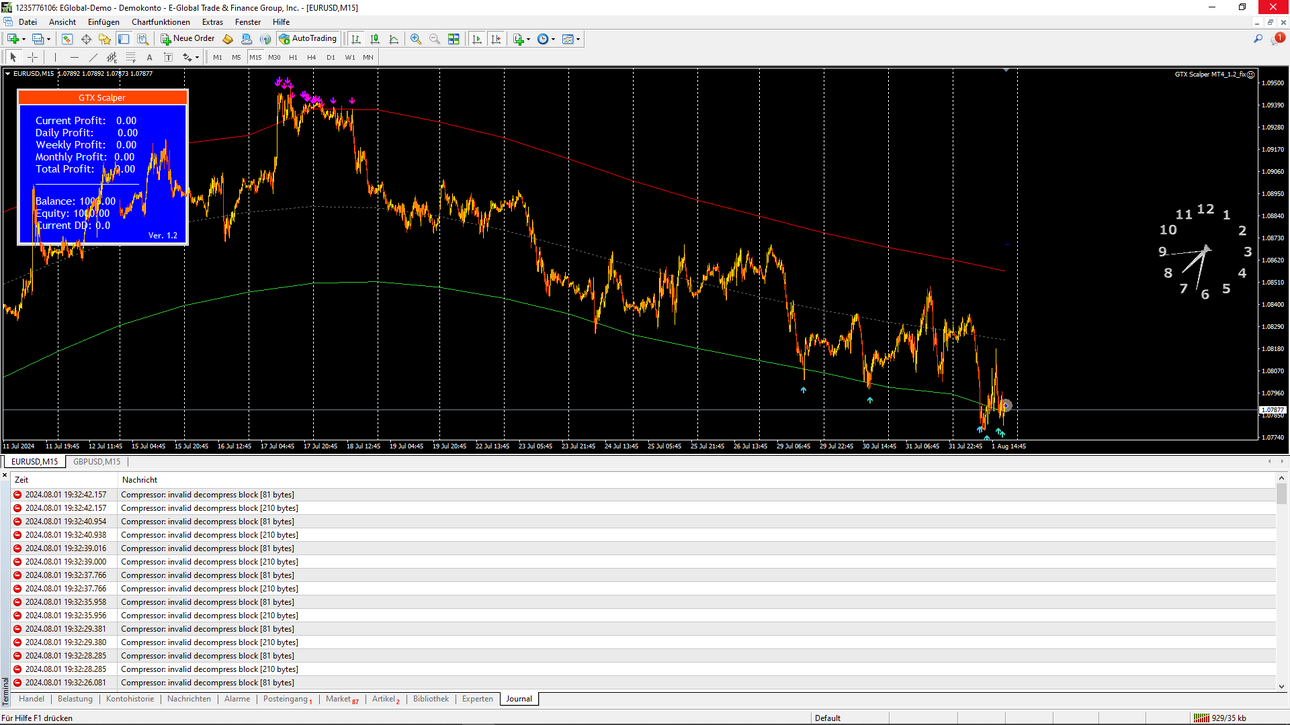Click the Neue Order button
The width and height of the screenshot is (1290, 725).
187,39
